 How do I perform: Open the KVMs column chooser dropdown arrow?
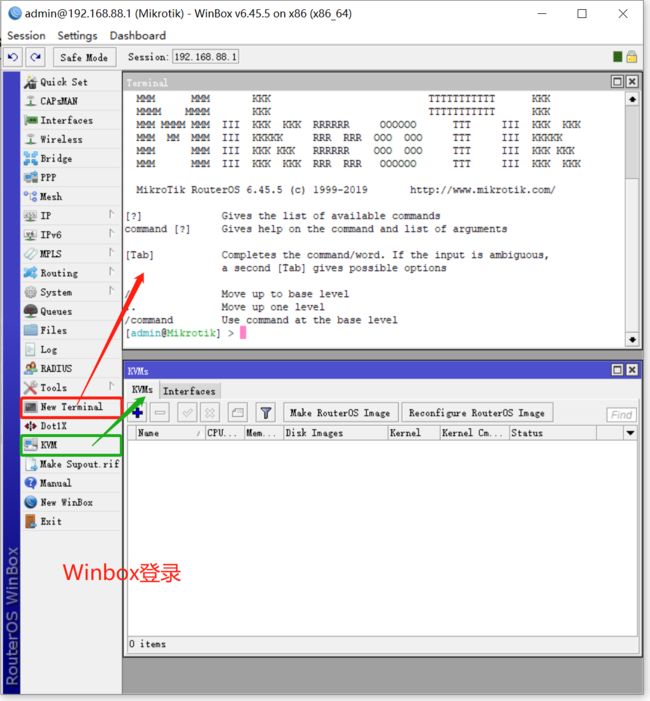point(630,433)
